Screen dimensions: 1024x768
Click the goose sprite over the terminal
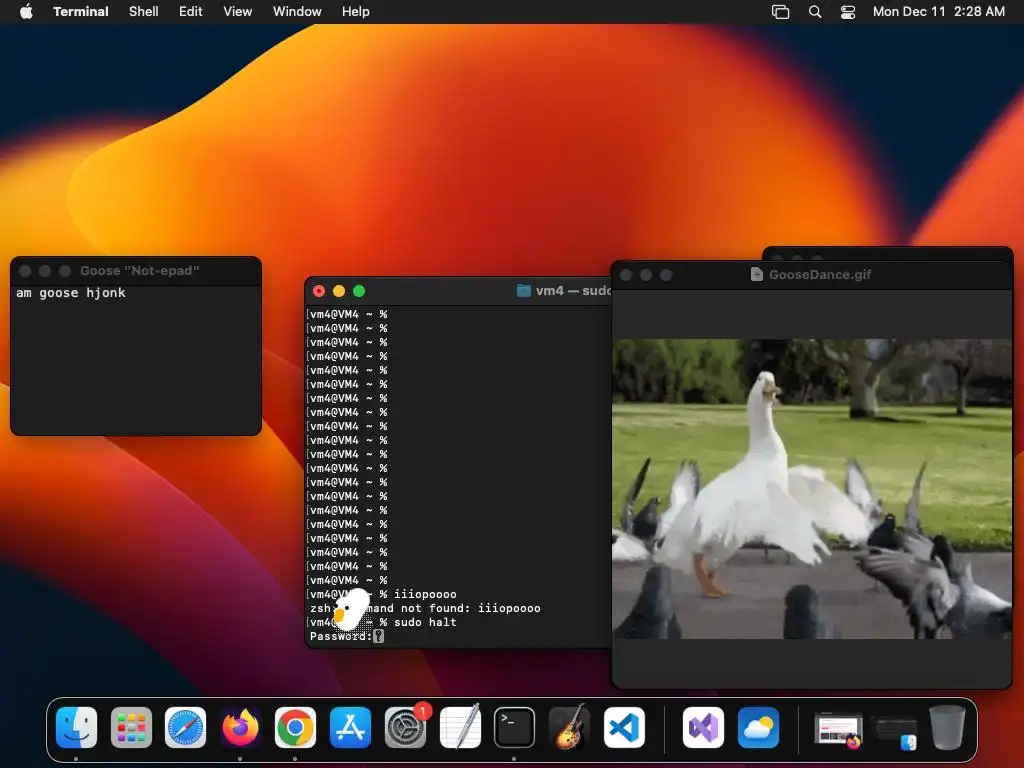click(x=351, y=609)
